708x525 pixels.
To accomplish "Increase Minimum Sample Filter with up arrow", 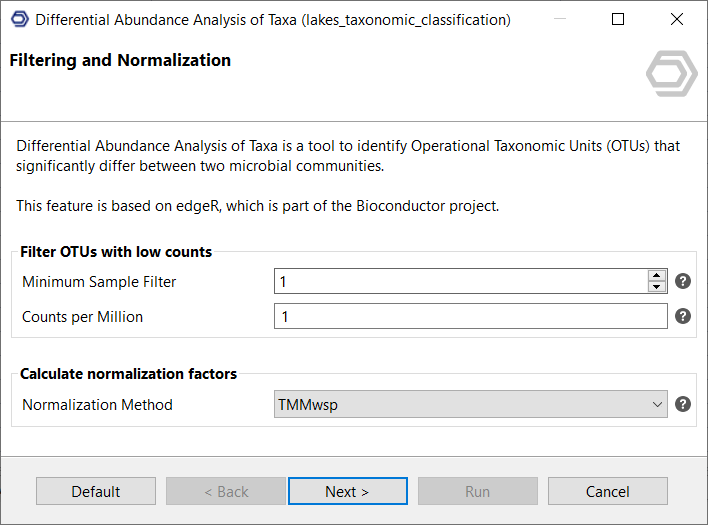I will coord(657,276).
